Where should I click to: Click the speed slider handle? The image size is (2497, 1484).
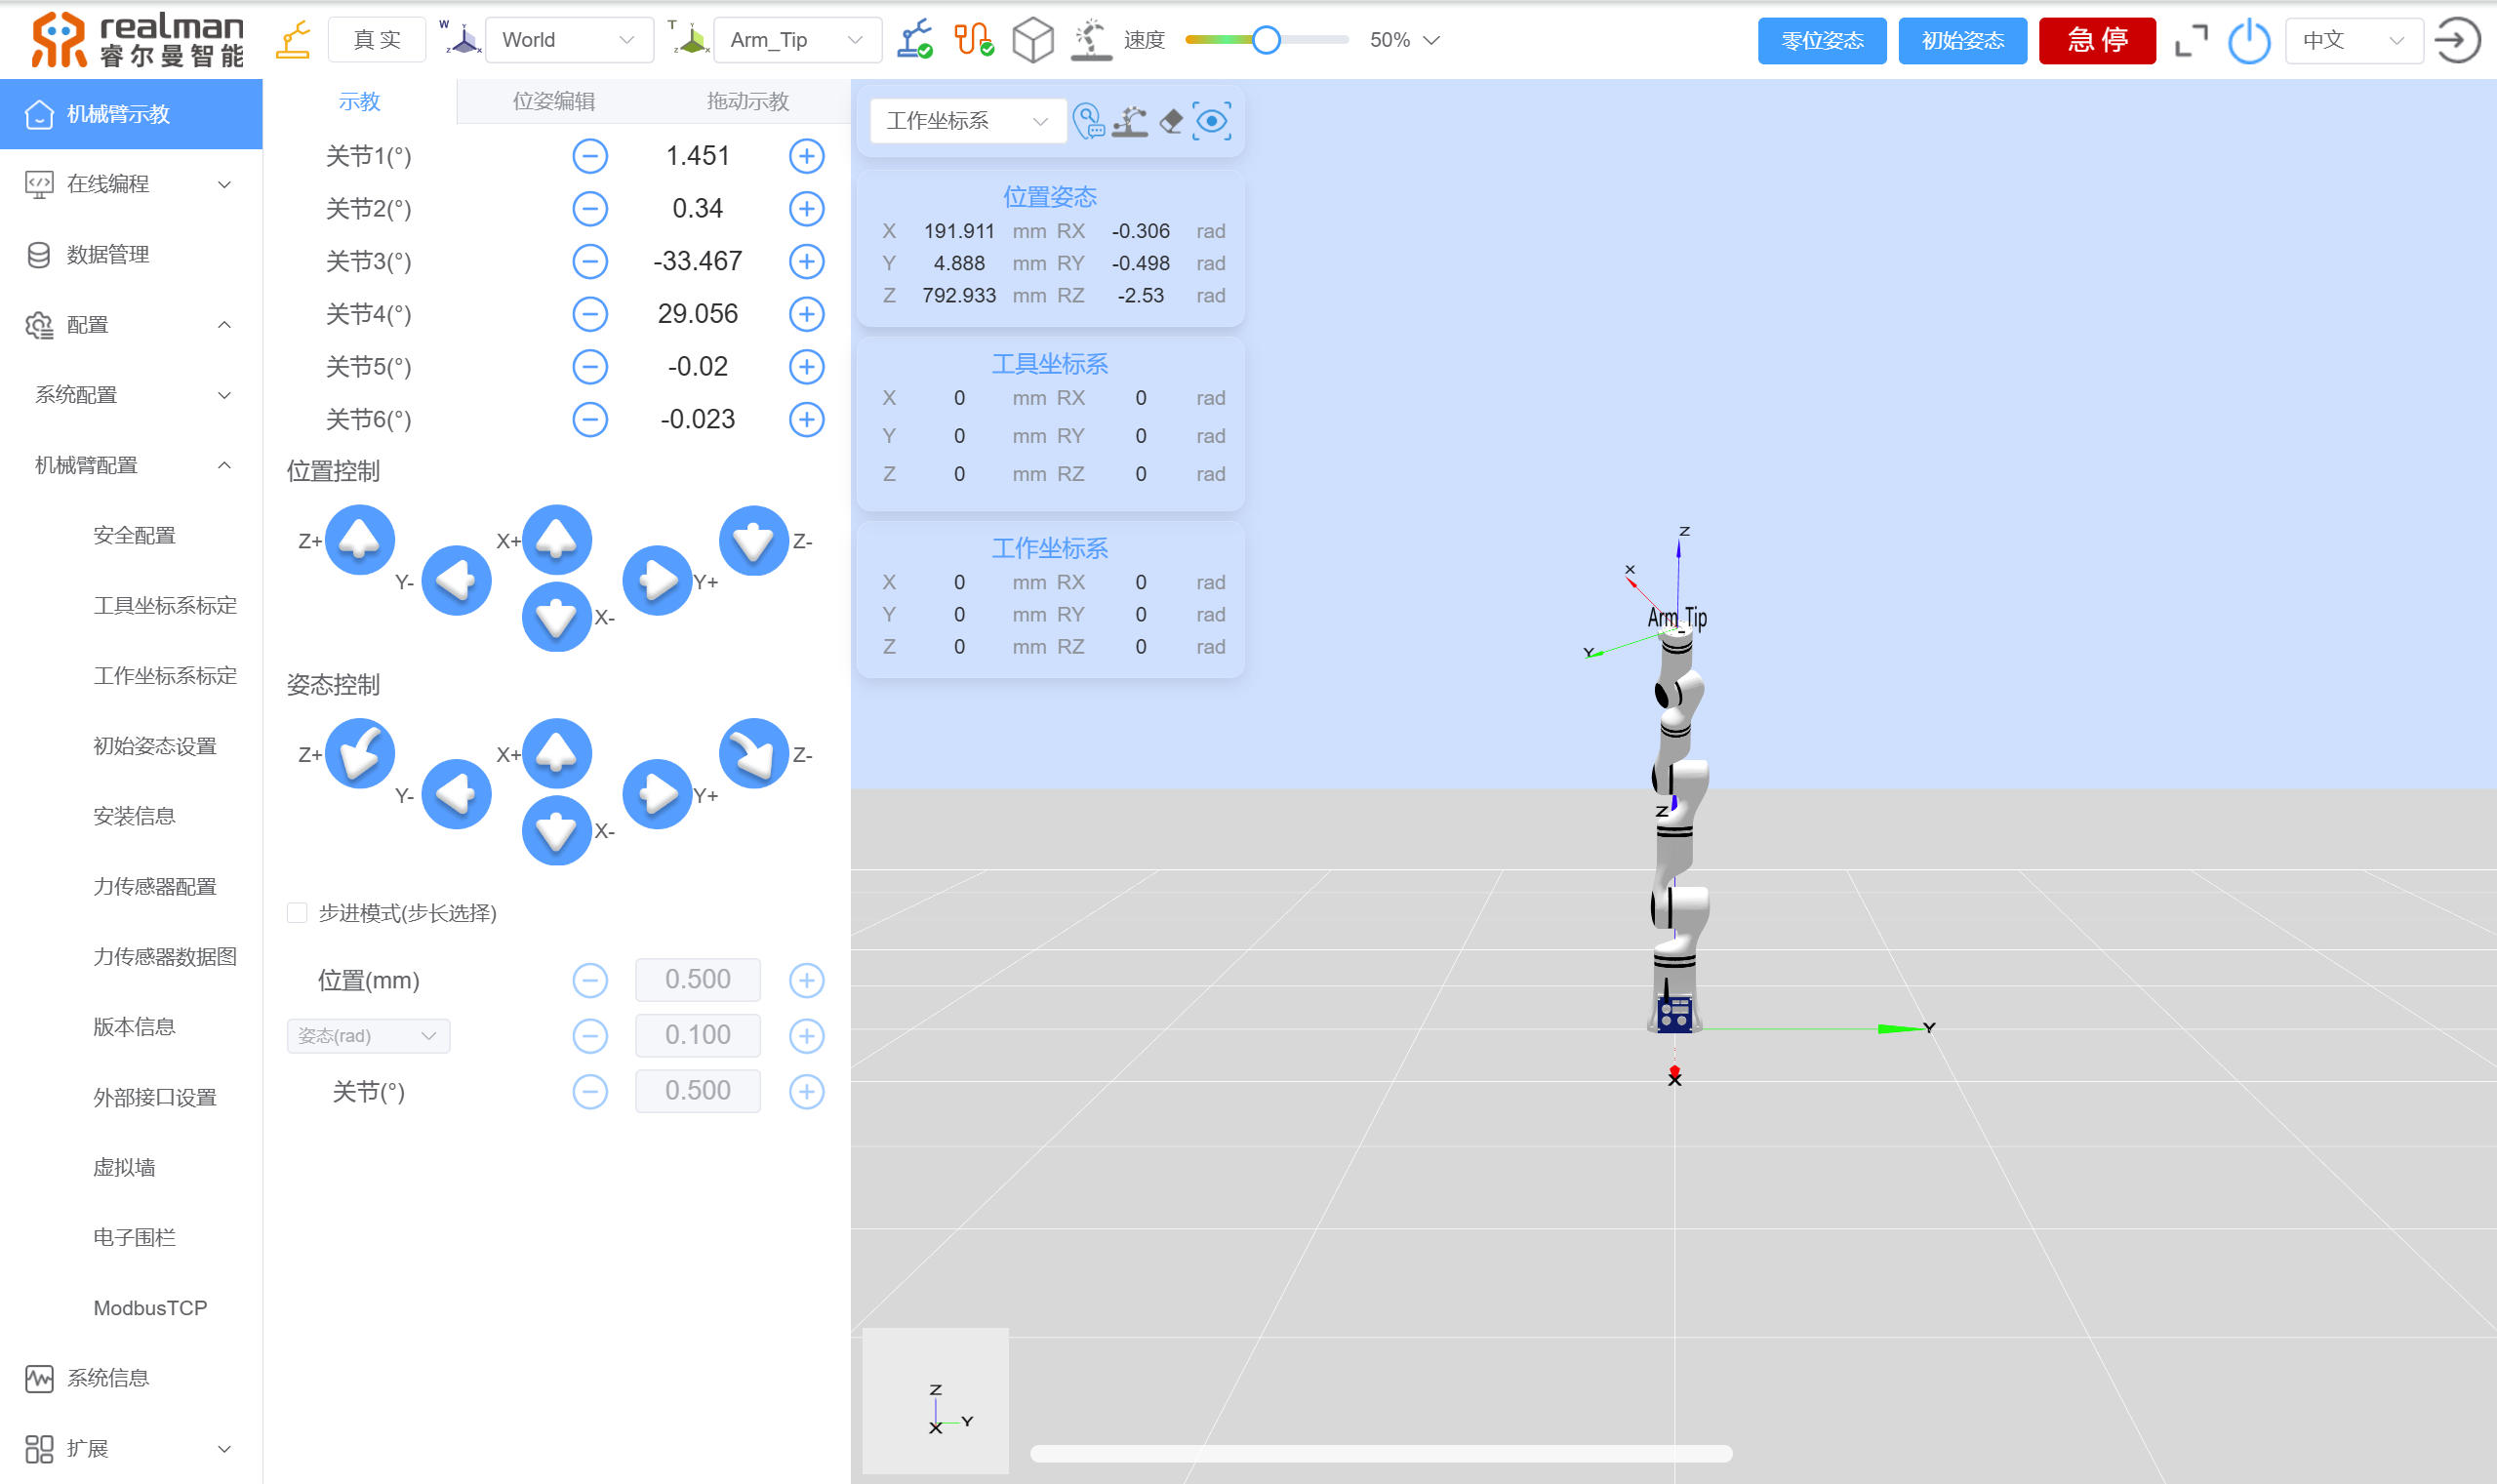click(1266, 40)
